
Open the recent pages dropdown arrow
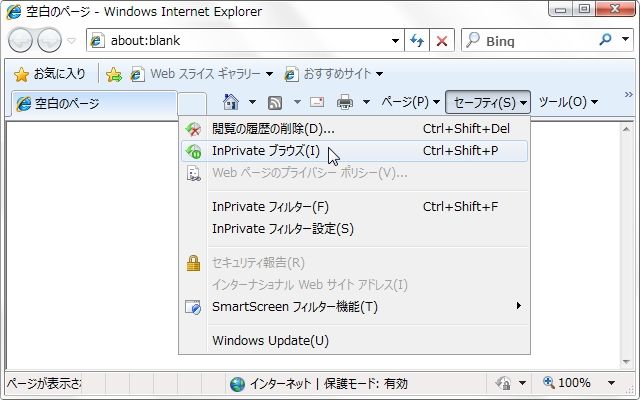tap(71, 40)
